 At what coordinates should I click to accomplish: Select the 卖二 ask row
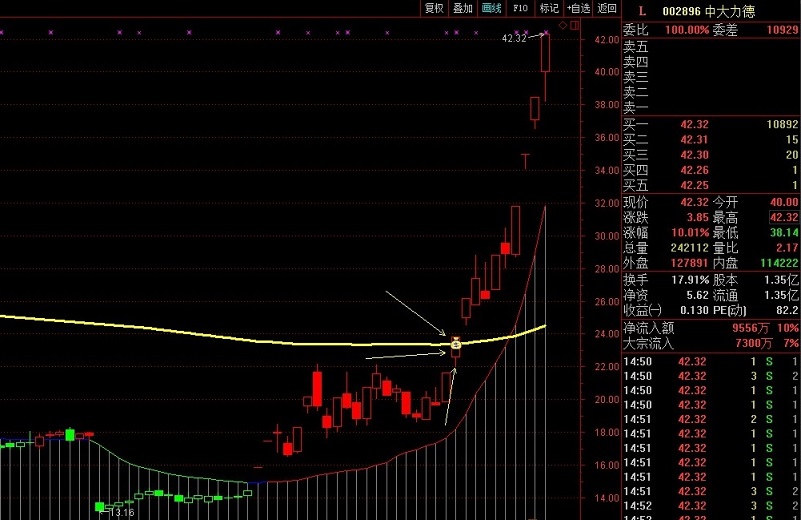[711, 93]
